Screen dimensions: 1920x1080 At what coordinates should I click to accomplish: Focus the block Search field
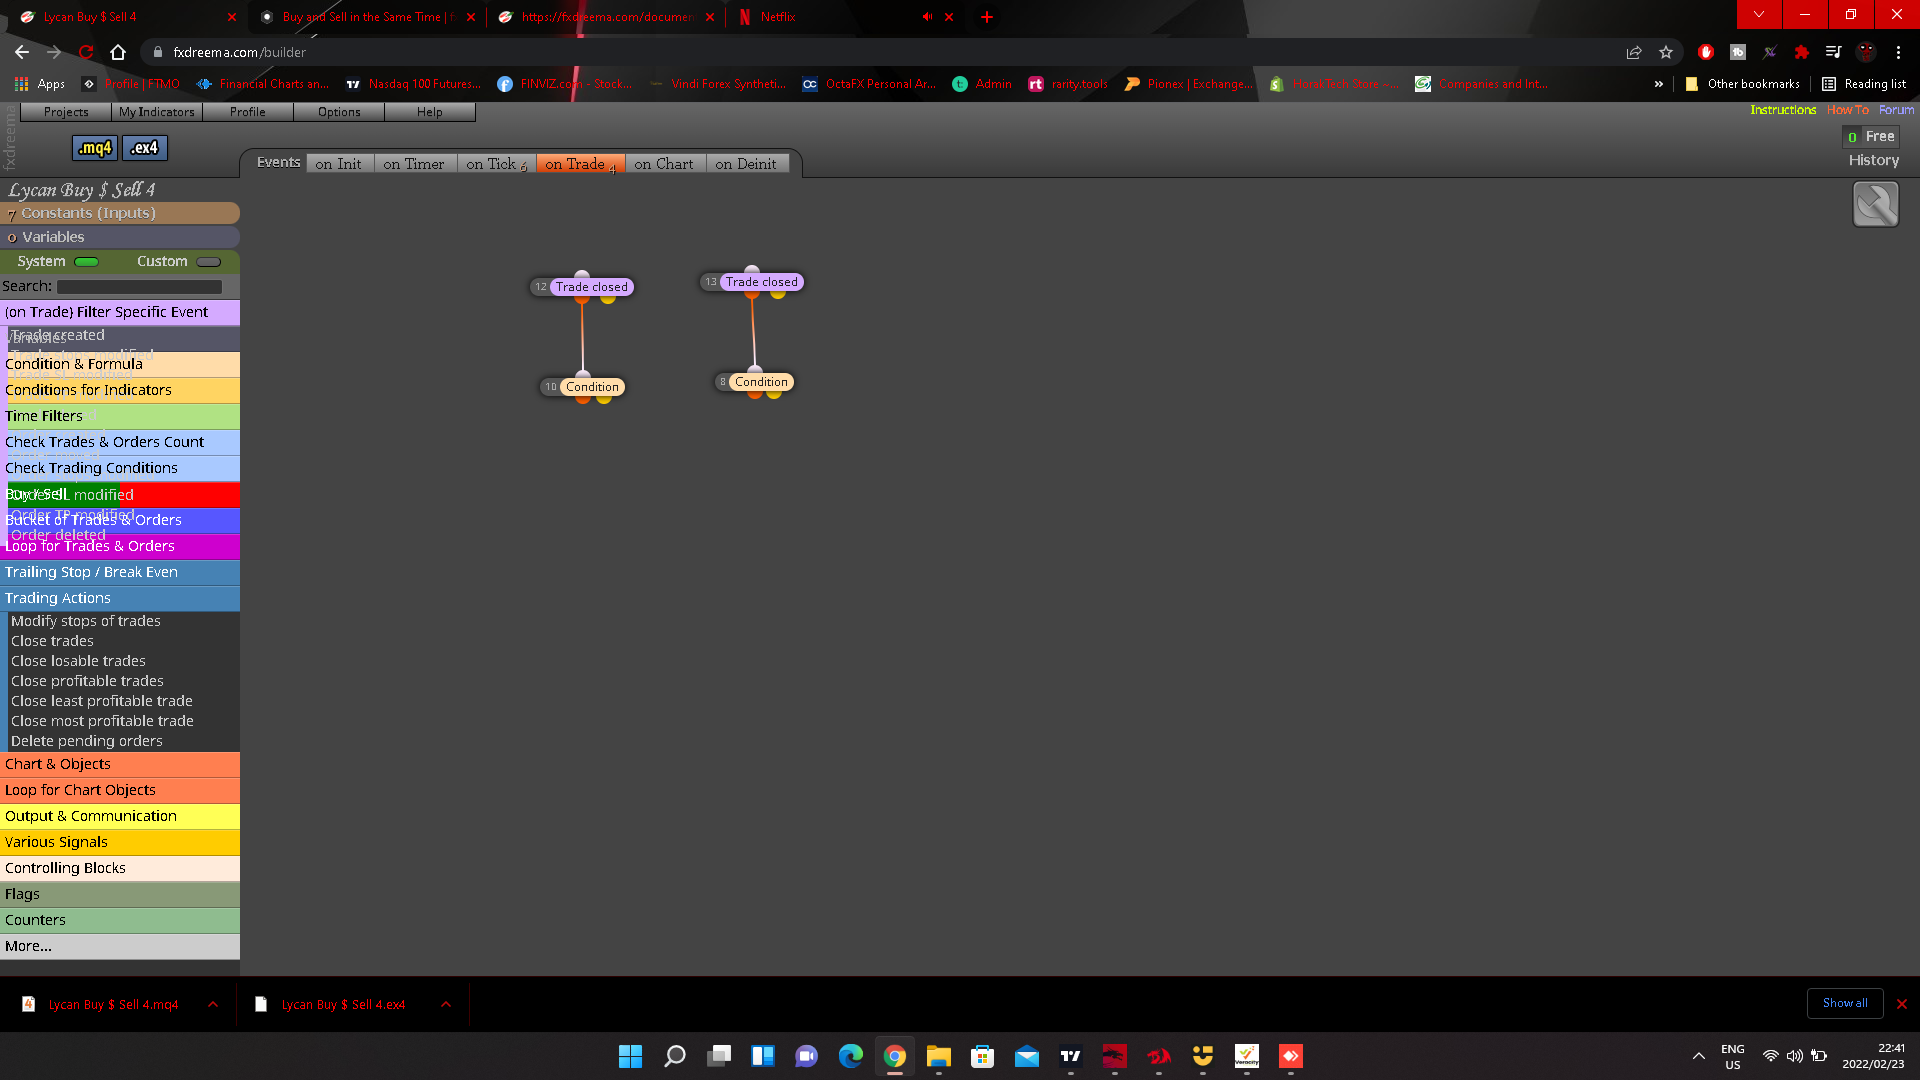[x=139, y=287]
